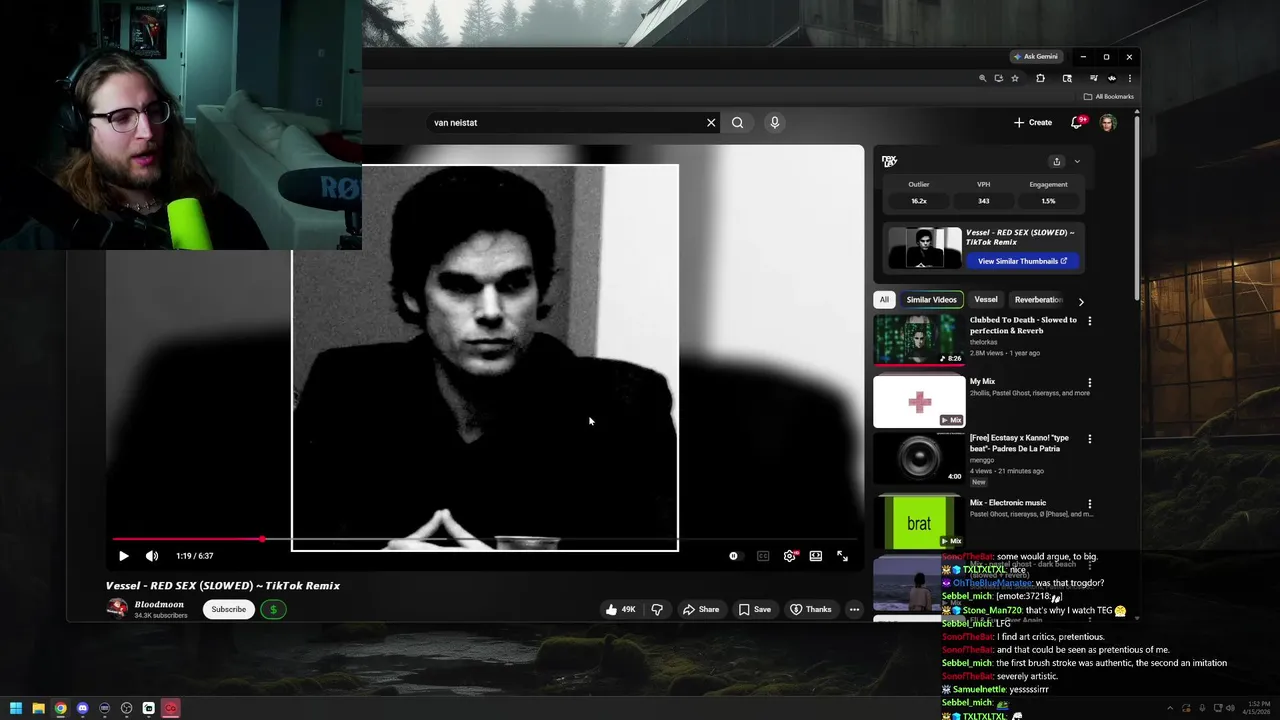Click the red video progress bar
The height and width of the screenshot is (720, 1280).
[187, 539]
